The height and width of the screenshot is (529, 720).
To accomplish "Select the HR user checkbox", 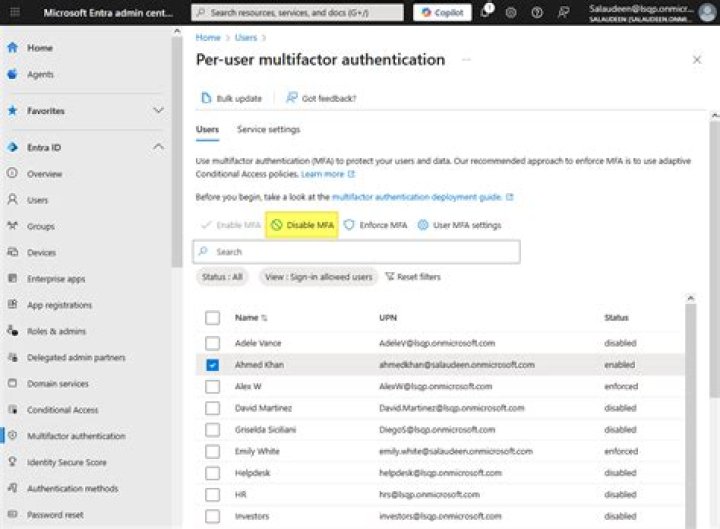I will [213, 494].
